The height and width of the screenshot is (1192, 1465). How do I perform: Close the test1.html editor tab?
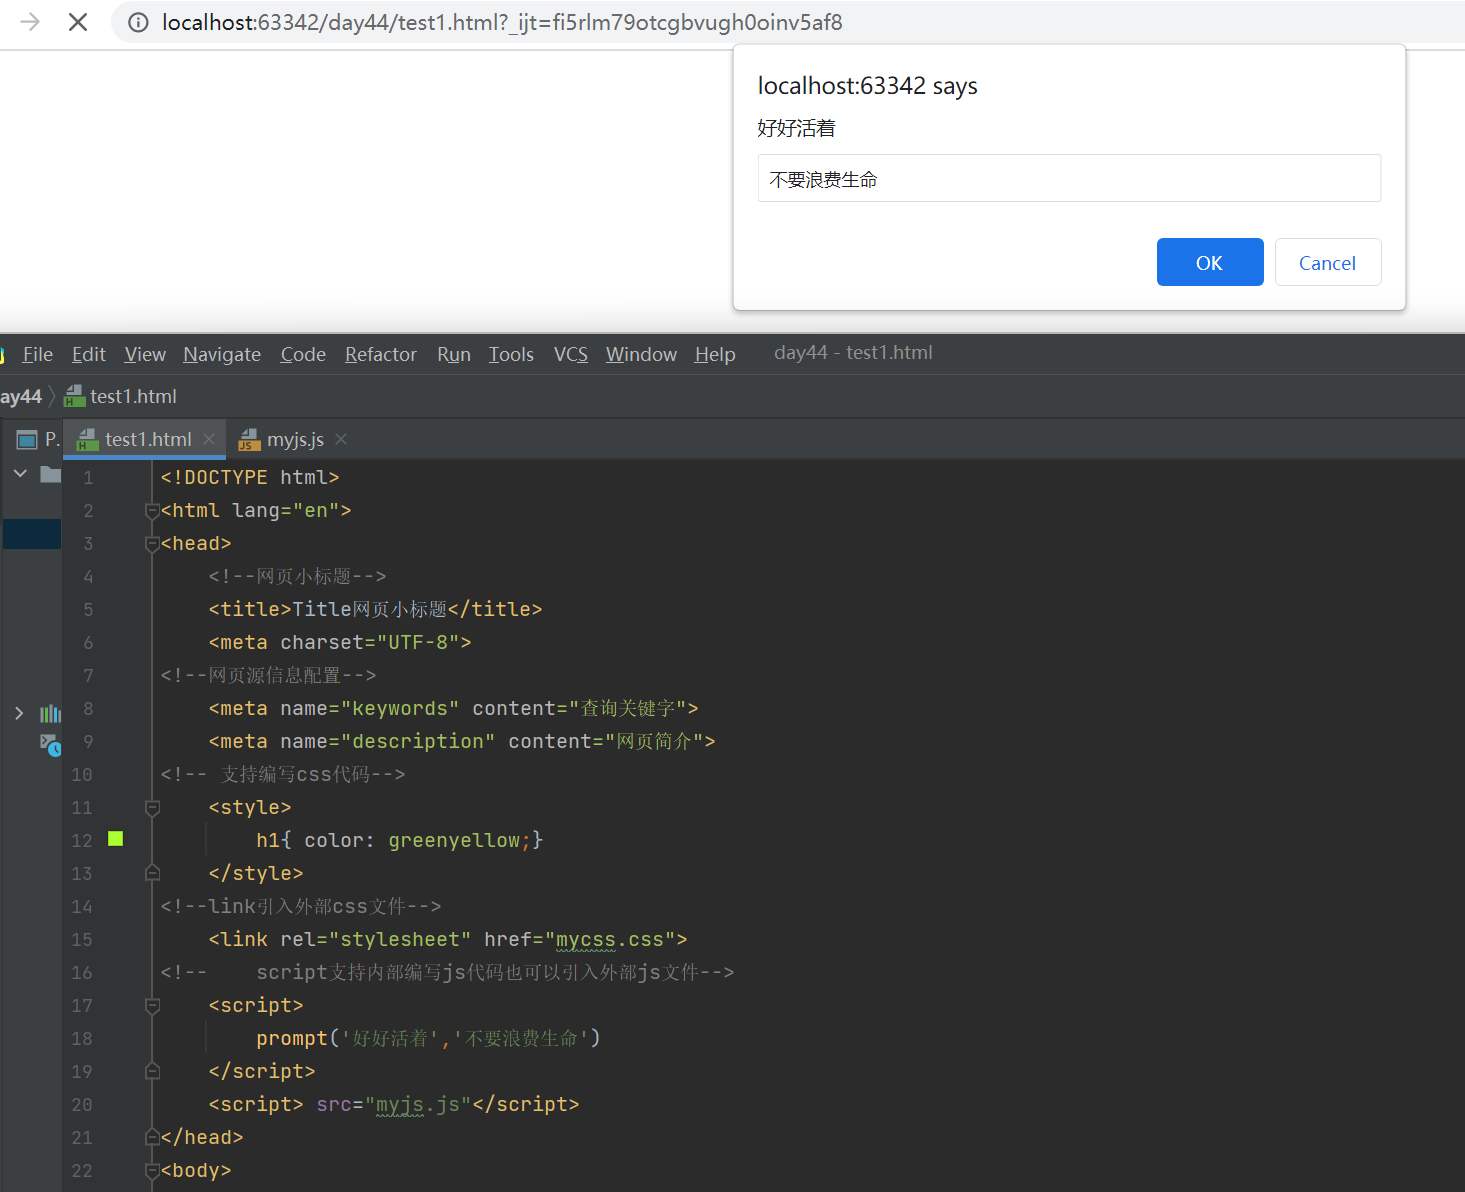click(209, 439)
